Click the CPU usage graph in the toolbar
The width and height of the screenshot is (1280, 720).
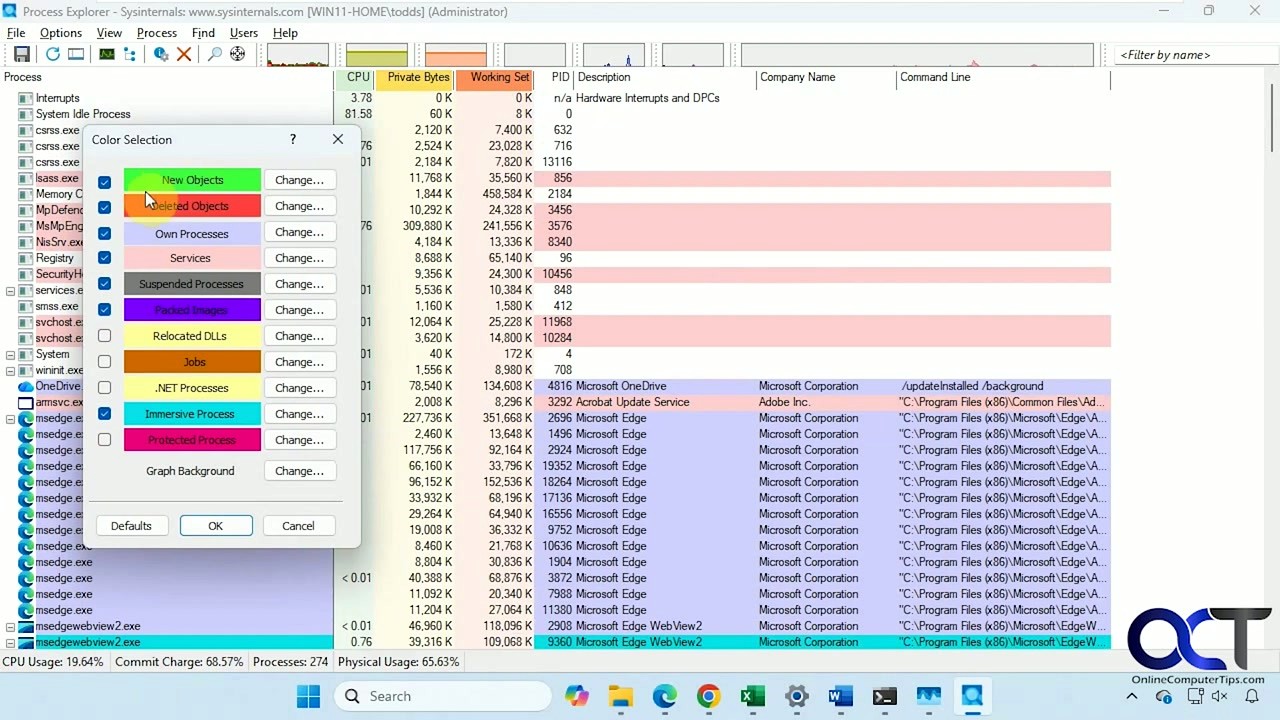coord(298,54)
